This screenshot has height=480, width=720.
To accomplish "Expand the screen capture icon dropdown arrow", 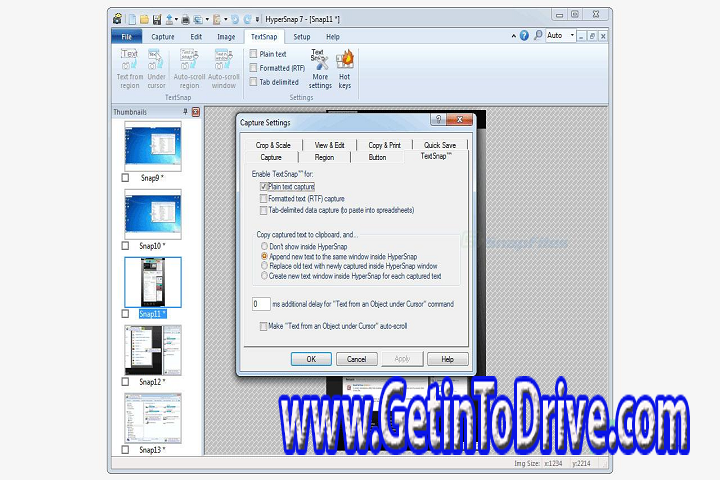I will click(207, 19).
